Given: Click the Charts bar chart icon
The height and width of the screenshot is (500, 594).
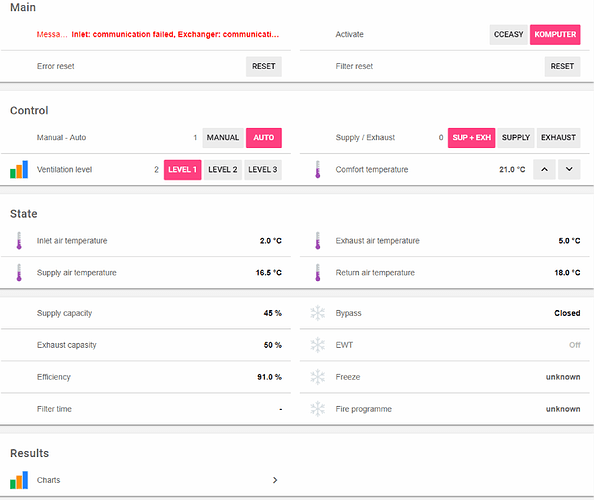Looking at the screenshot, I should (x=19, y=480).
